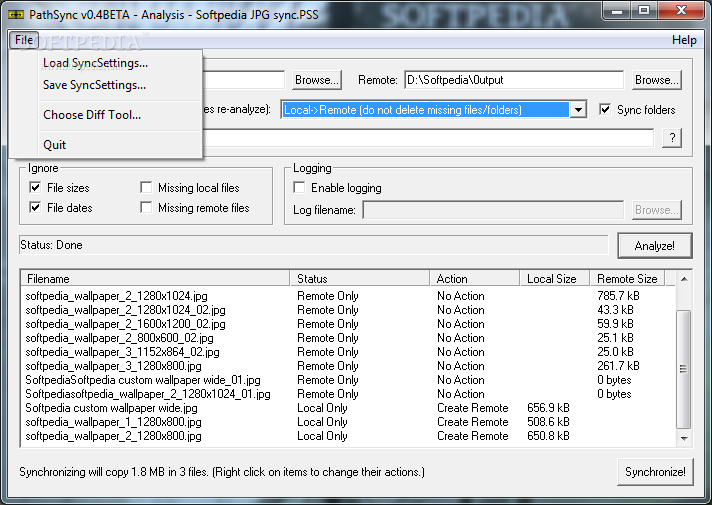The height and width of the screenshot is (505, 712).
Task: Open the Help menu
Action: point(684,40)
